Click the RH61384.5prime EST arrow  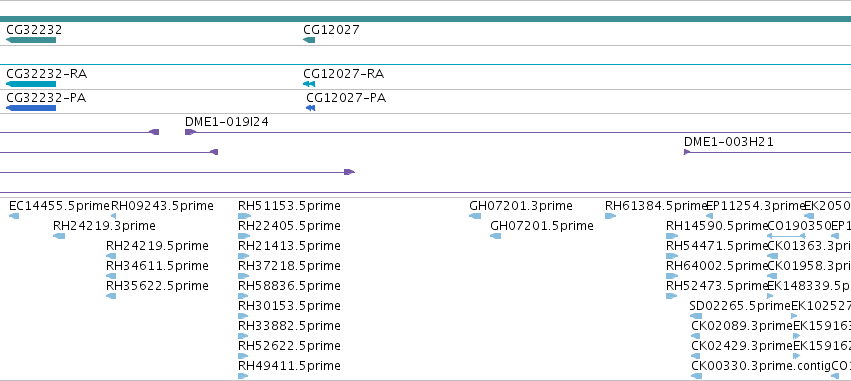611,216
